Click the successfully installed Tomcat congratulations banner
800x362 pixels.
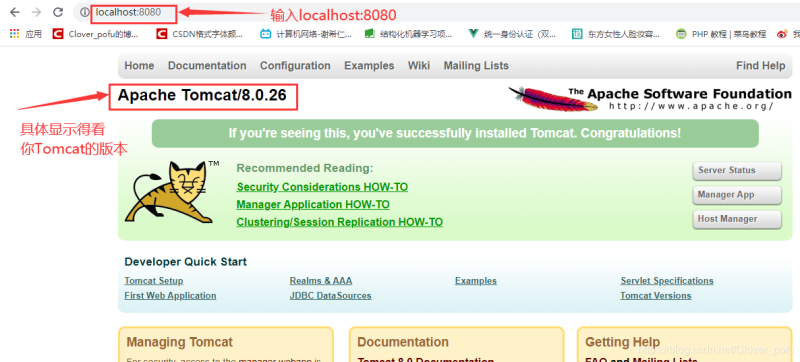(x=455, y=134)
